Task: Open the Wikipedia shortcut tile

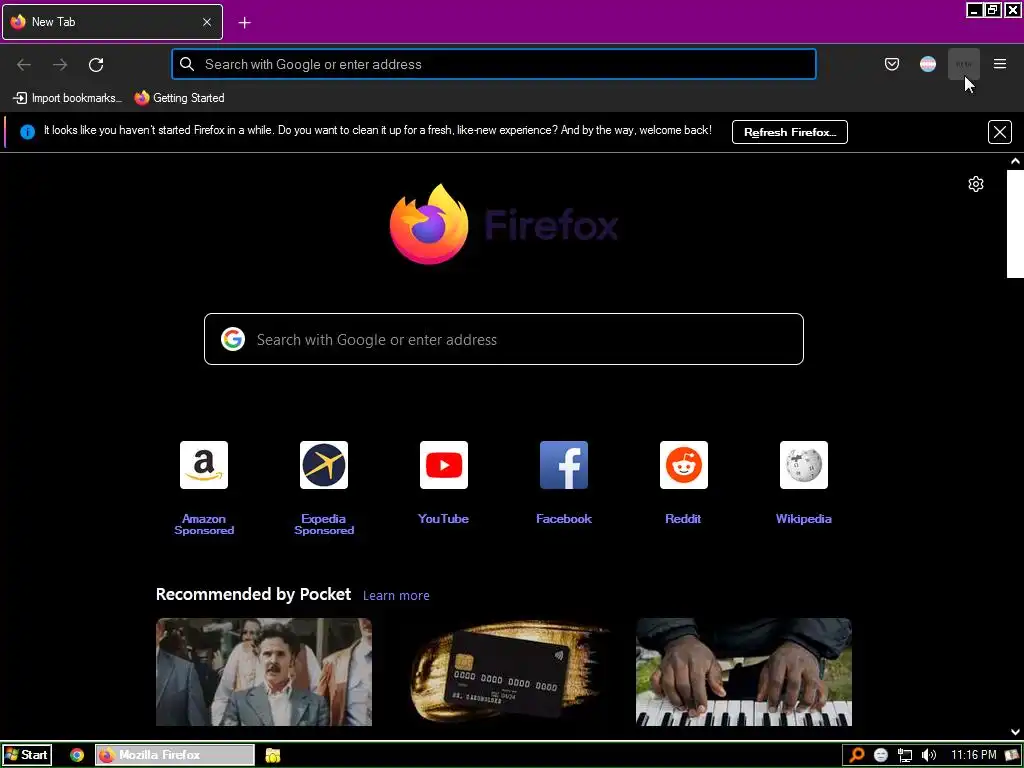Action: (804, 465)
